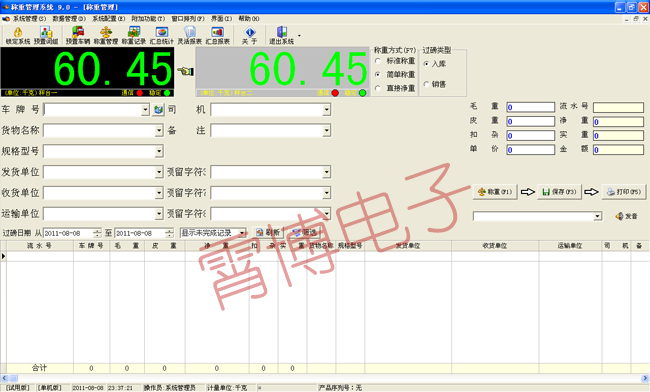Click 退出系统 exit door icon
The height and width of the screenshot is (392, 650).
point(281,35)
